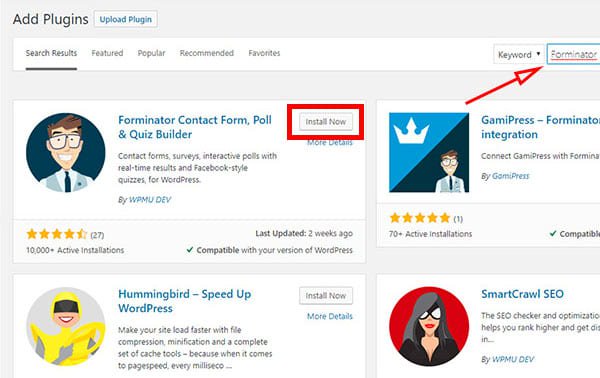Click the "Last Updated: 2 weeks ago" text

tap(304, 233)
